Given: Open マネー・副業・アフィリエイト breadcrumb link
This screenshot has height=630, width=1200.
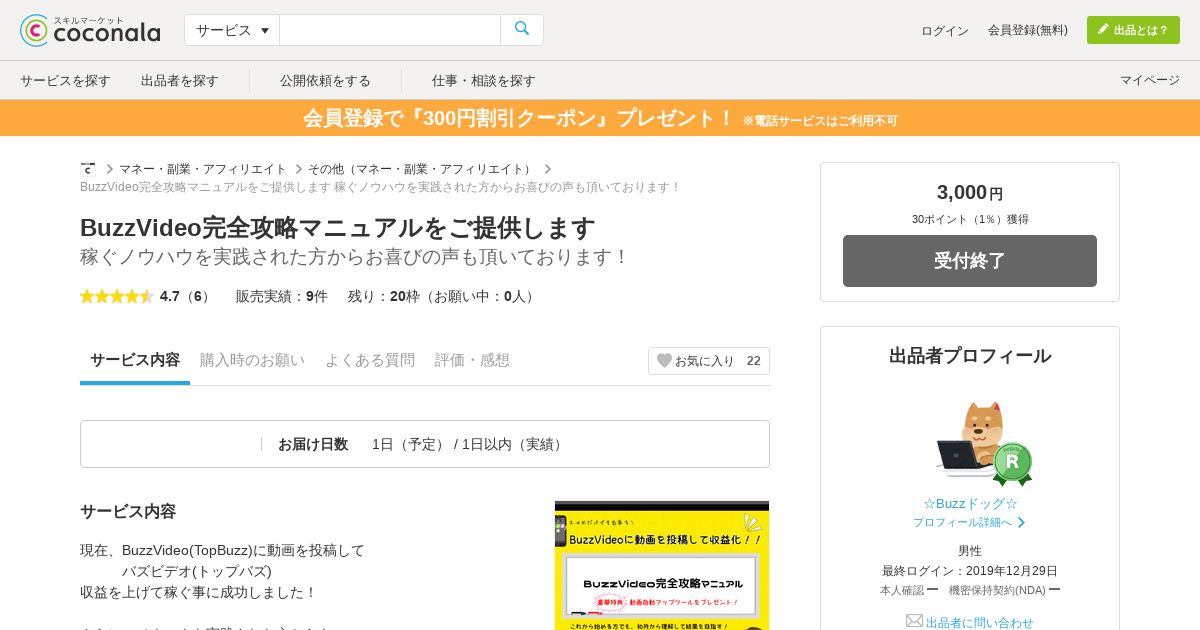Looking at the screenshot, I should click(x=203, y=169).
